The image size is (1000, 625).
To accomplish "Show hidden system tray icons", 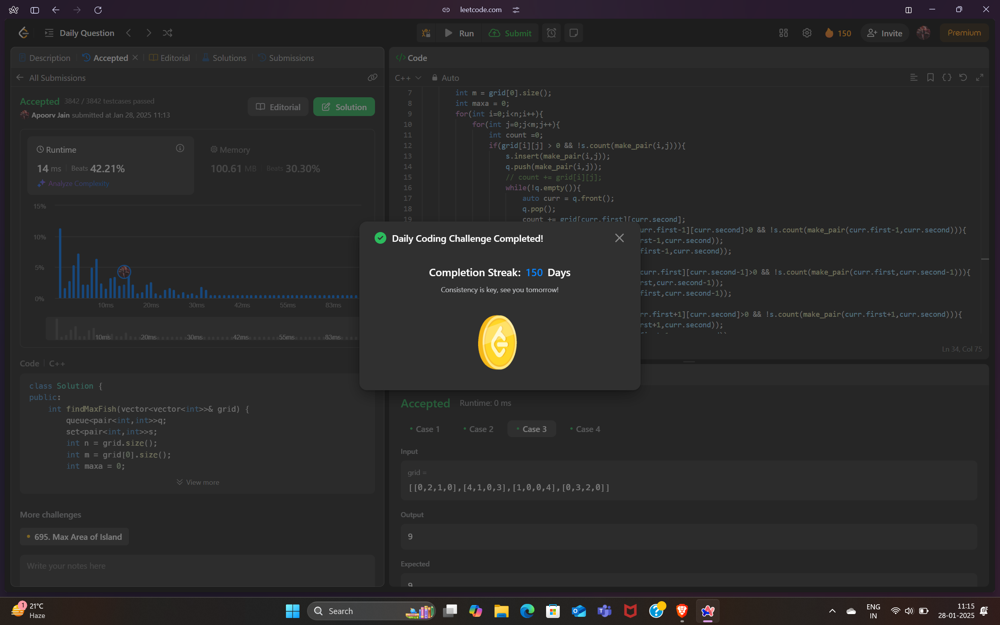I will (x=832, y=611).
